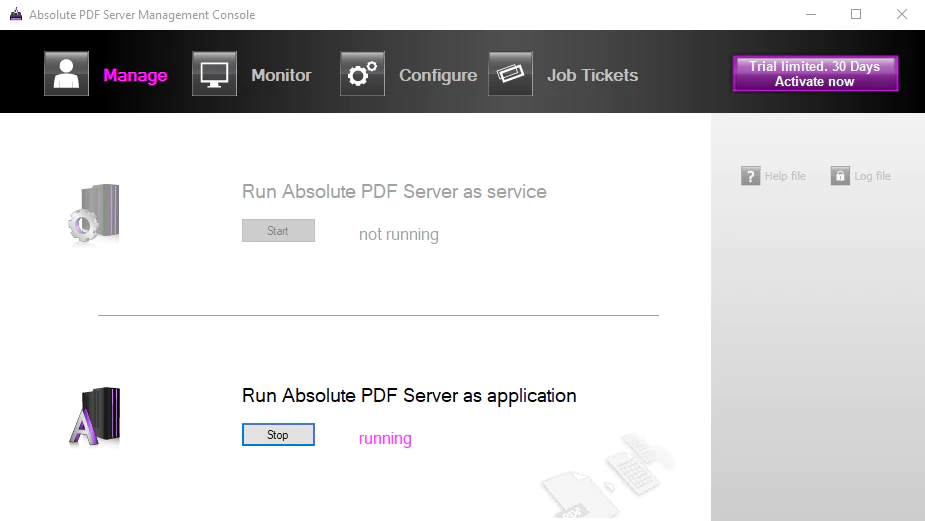The width and height of the screenshot is (925, 521).
Task: Click the magenta 'running' status text
Action: (385, 438)
